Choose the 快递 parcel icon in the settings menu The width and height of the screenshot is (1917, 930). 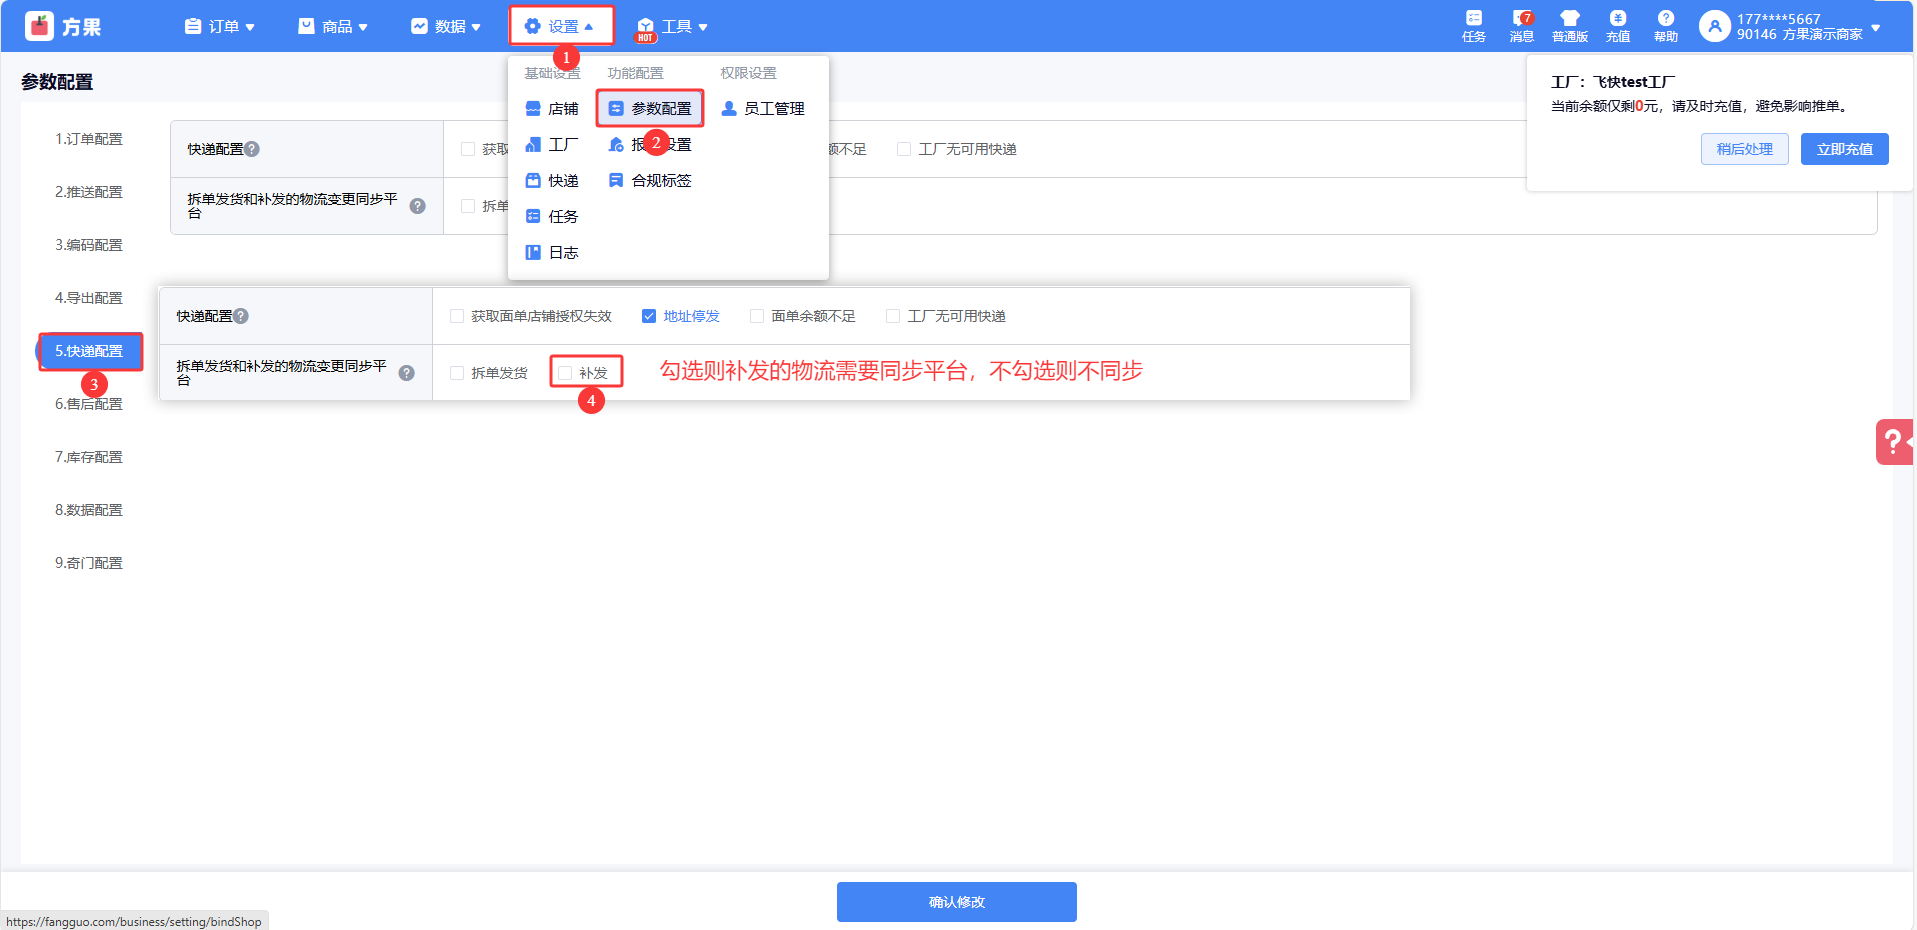533,180
